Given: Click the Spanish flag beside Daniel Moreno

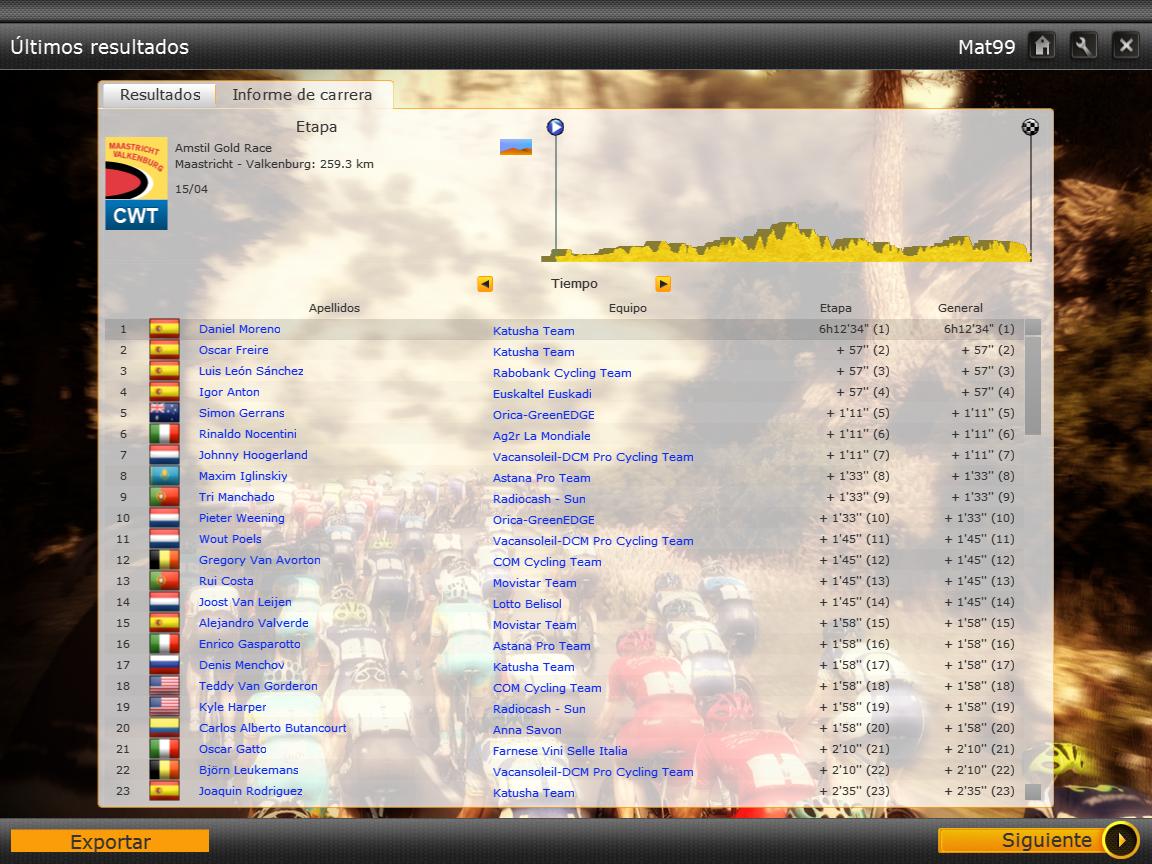Looking at the screenshot, I should tap(164, 329).
